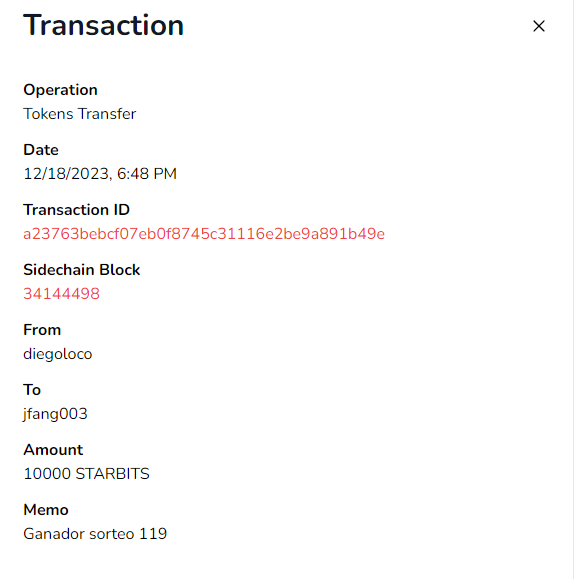Close the Transaction panel with the X icon
Image resolution: width=574 pixels, height=579 pixels.
539,26
